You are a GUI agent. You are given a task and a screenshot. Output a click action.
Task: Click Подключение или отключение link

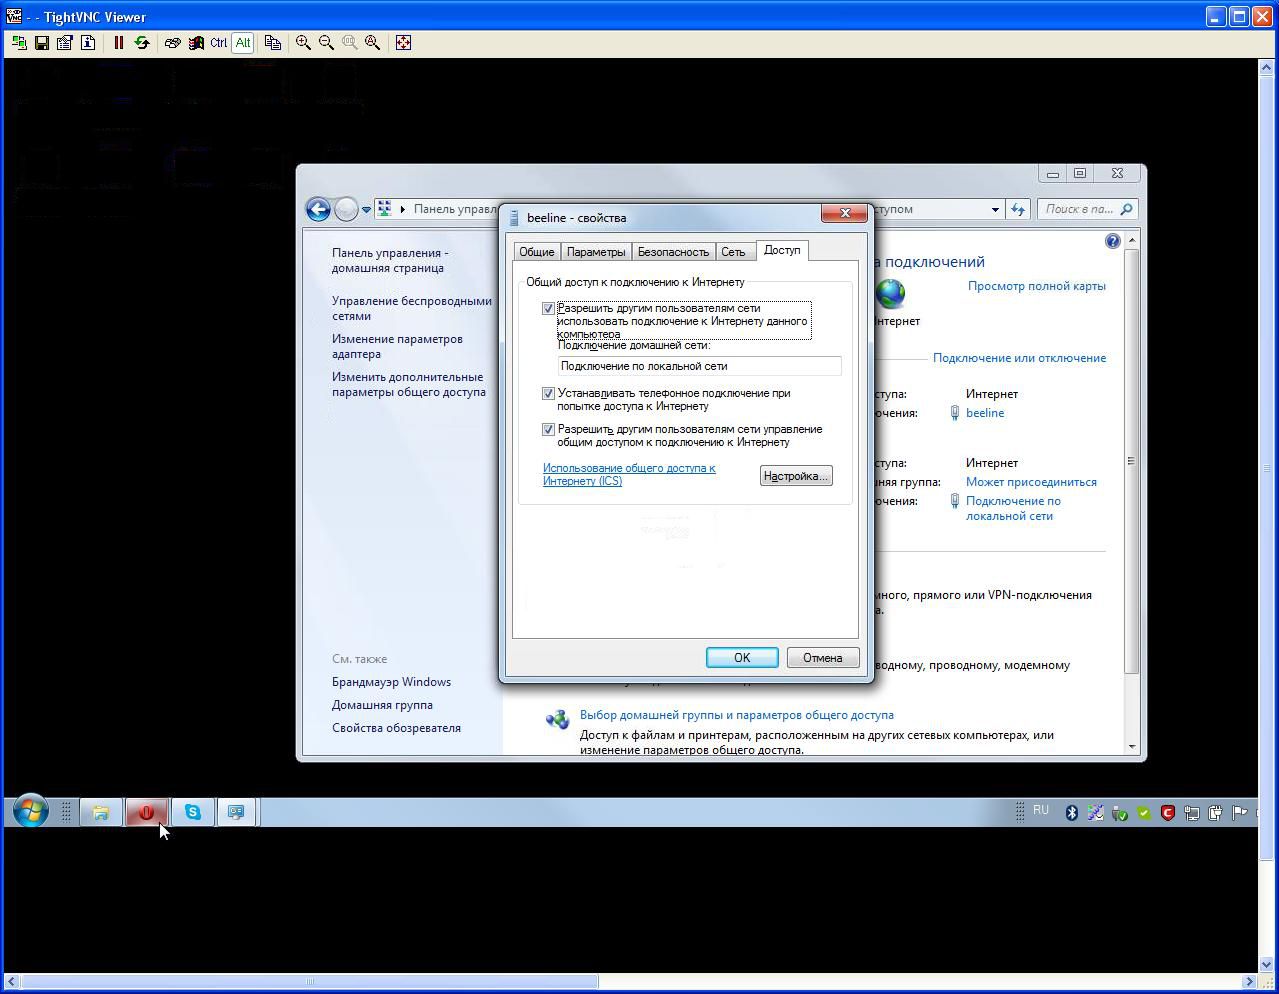pos(1019,358)
